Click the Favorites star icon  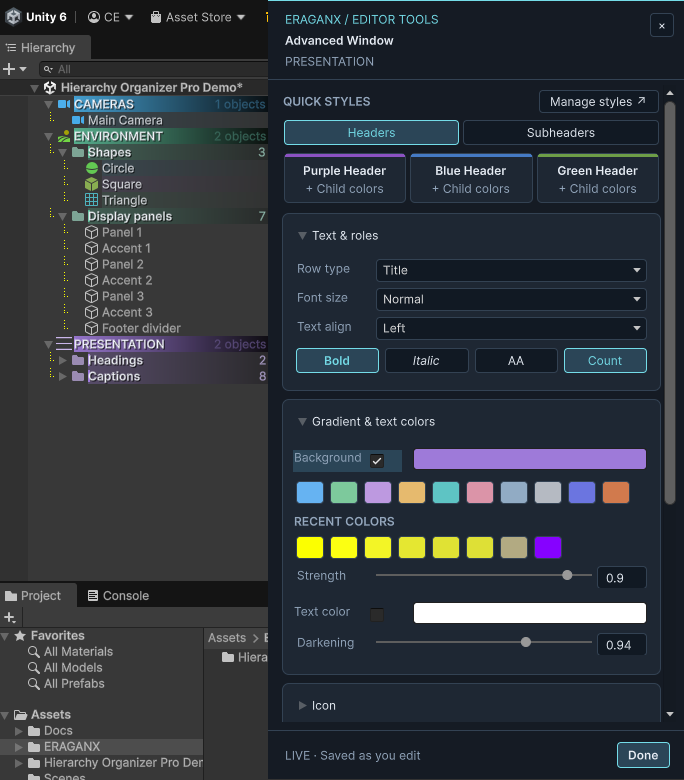point(20,635)
